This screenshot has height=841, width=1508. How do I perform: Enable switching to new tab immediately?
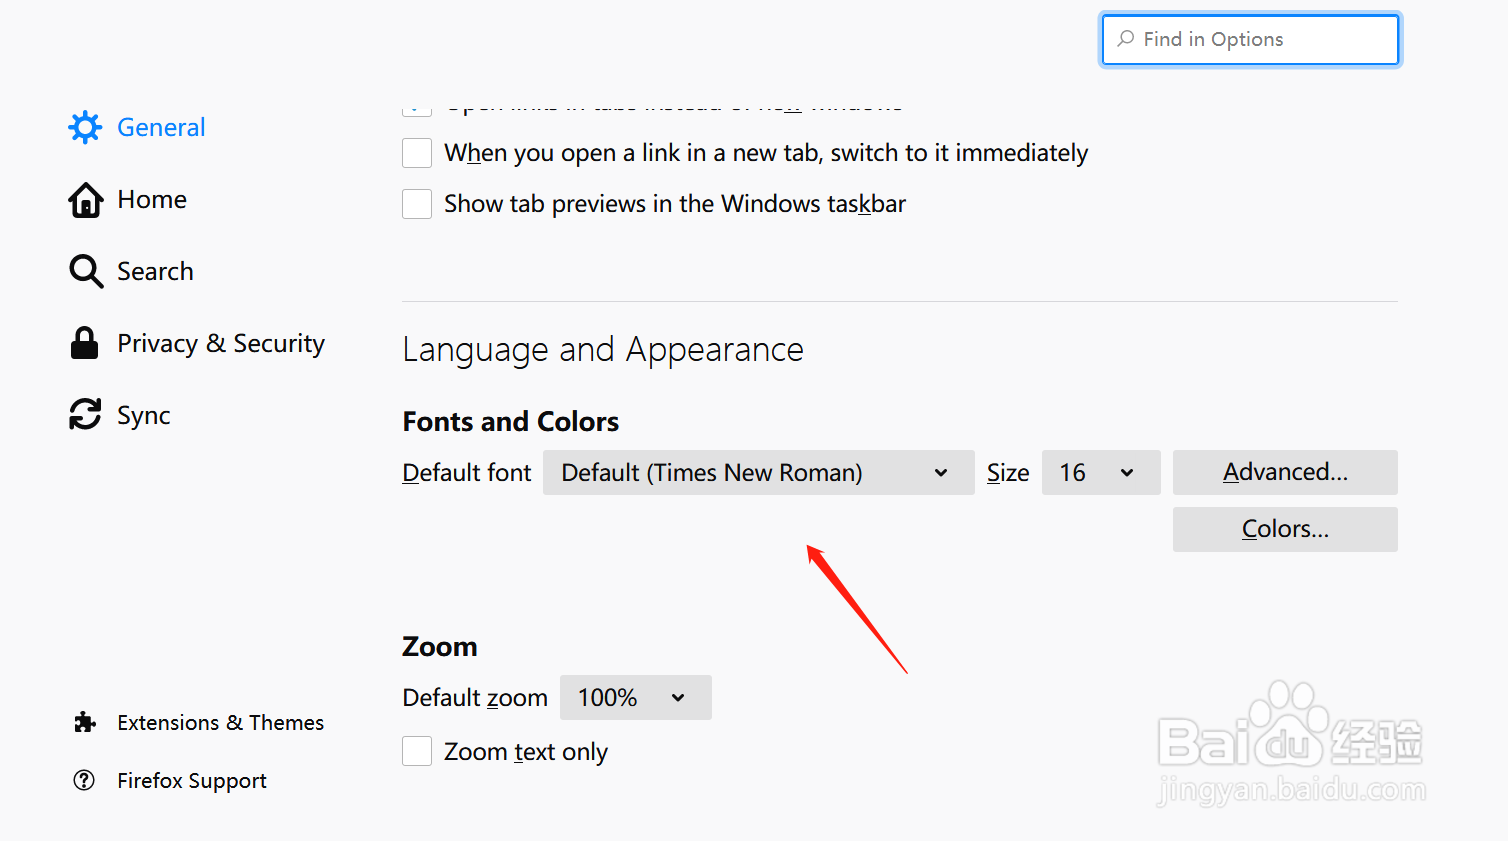coord(417,153)
